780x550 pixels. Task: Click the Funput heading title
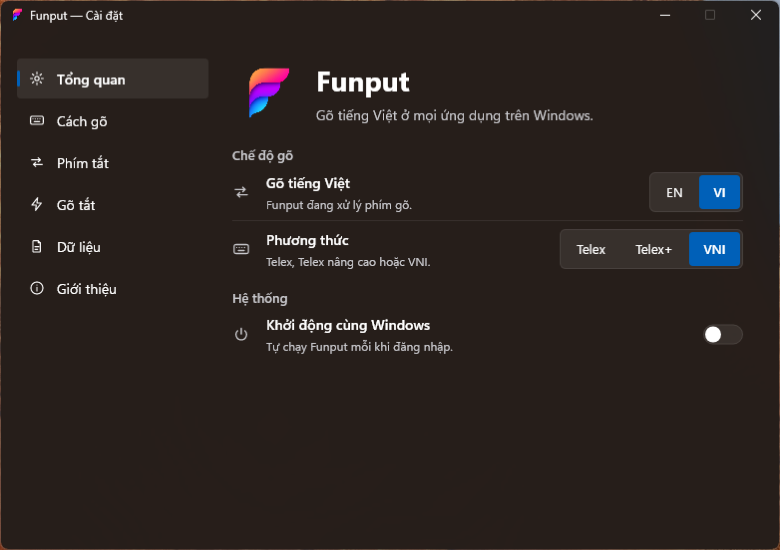point(363,82)
